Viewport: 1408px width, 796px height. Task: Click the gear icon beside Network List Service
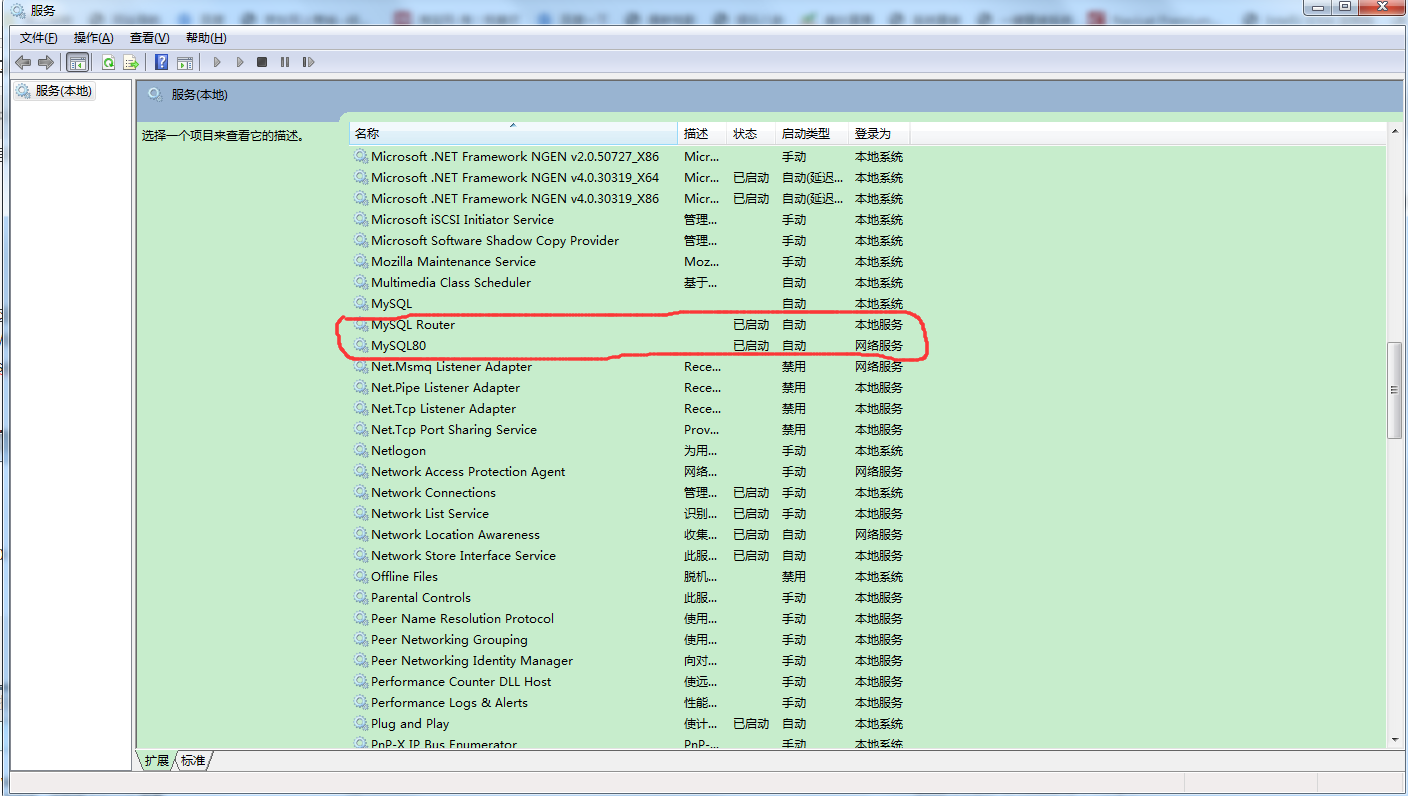click(361, 514)
